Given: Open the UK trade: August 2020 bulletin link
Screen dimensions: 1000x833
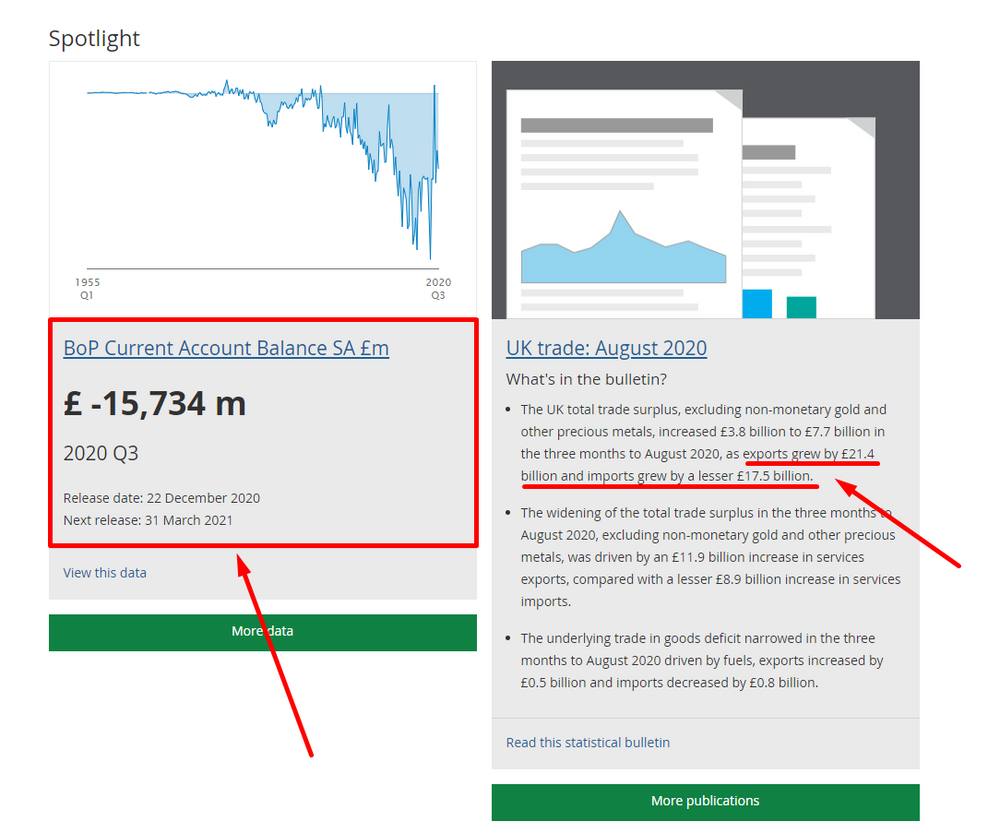Looking at the screenshot, I should (606, 348).
